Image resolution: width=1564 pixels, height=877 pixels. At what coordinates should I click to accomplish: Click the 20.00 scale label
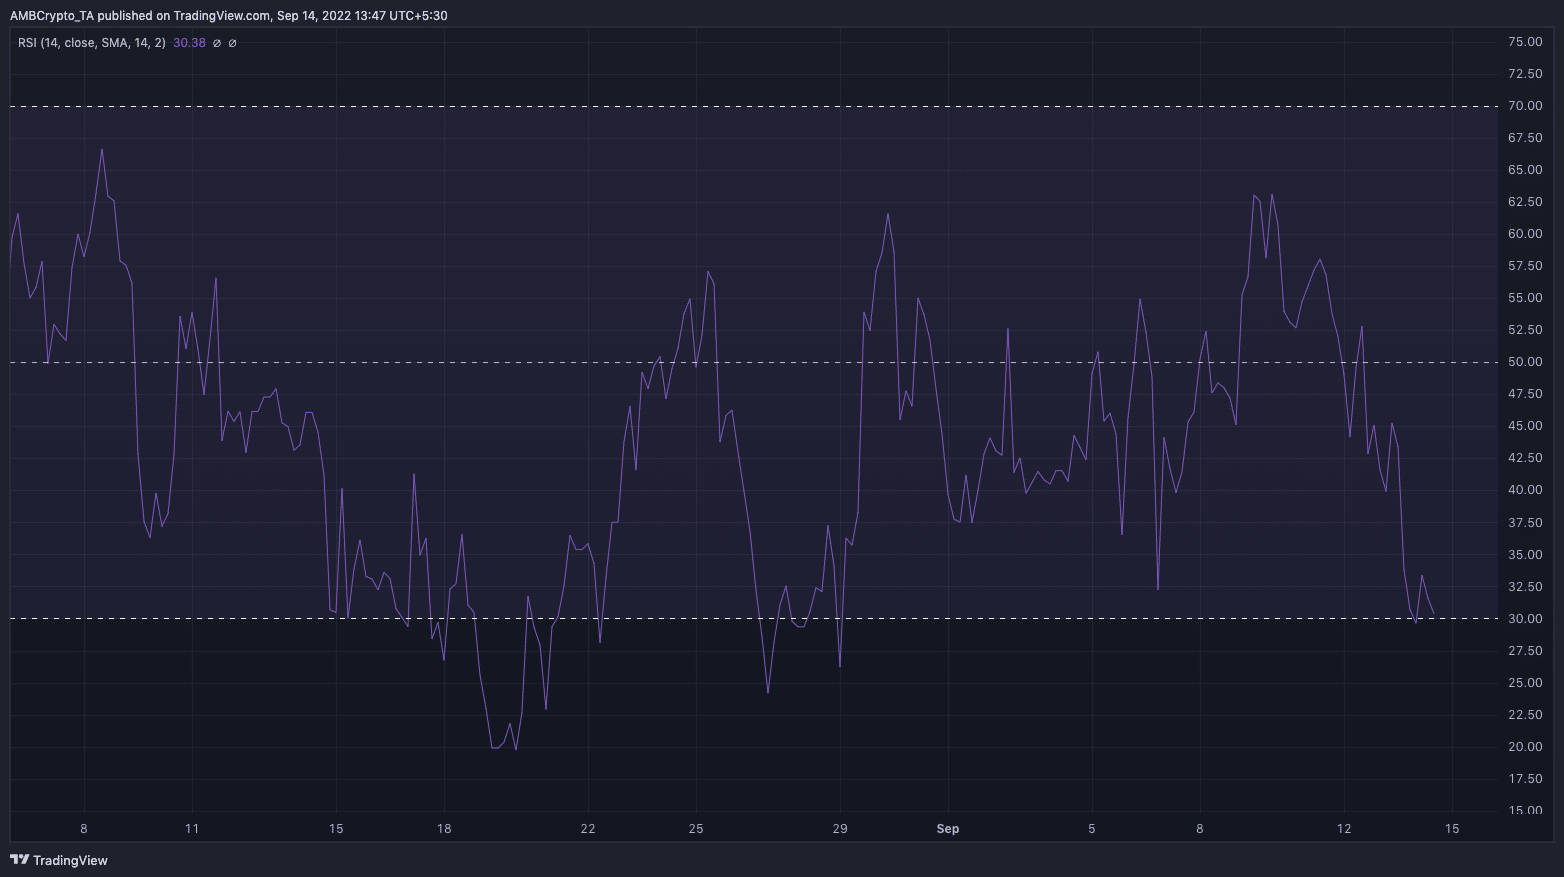(x=1525, y=747)
